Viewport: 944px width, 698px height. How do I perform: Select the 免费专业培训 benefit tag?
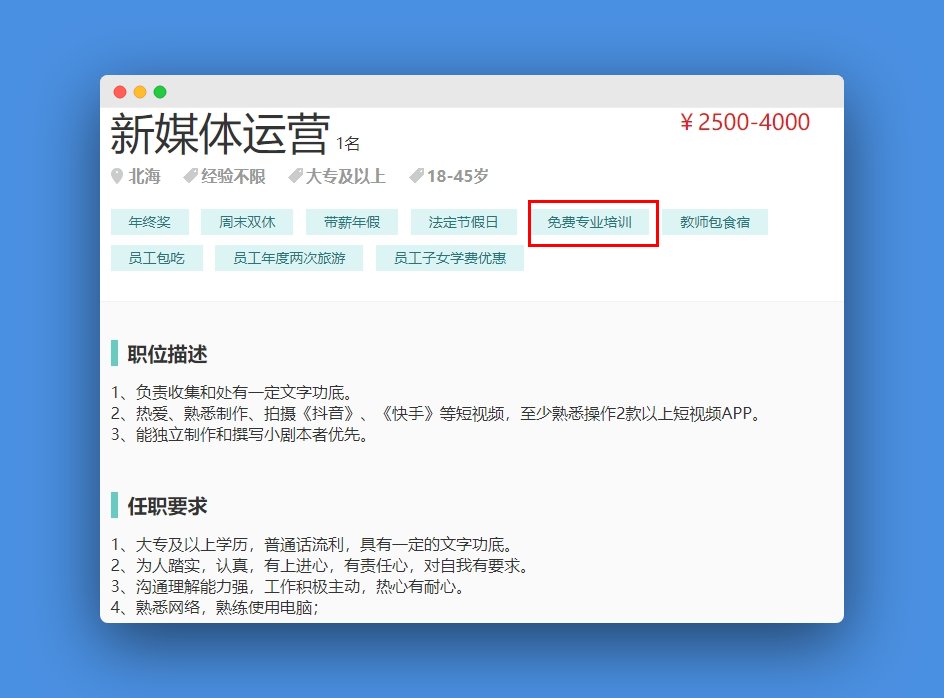[x=589, y=222]
